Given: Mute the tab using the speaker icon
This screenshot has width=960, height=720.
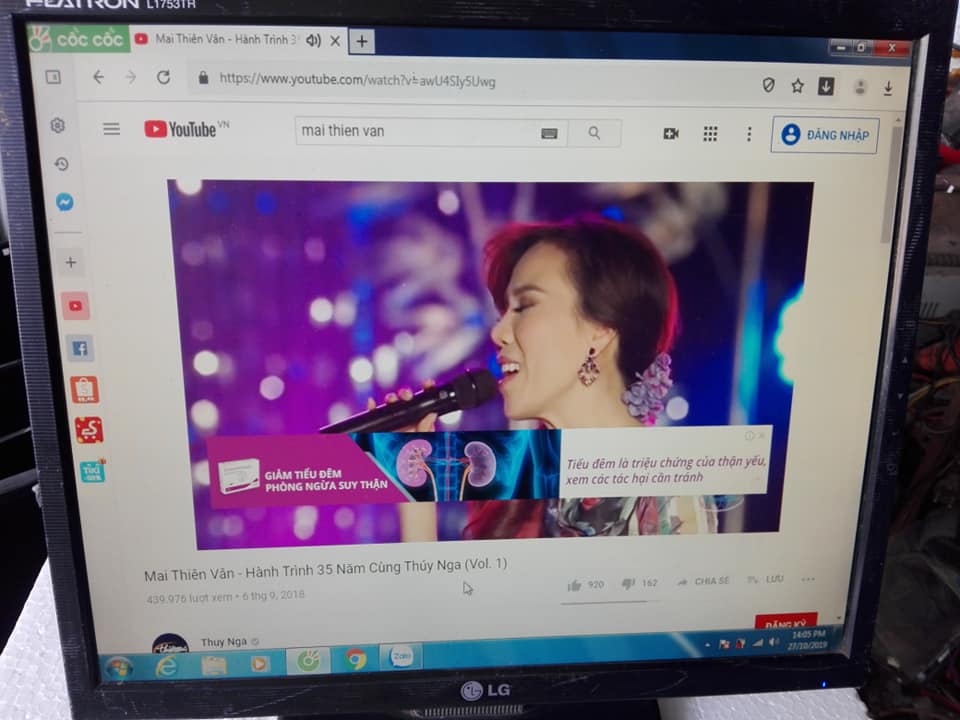Looking at the screenshot, I should [x=313, y=40].
